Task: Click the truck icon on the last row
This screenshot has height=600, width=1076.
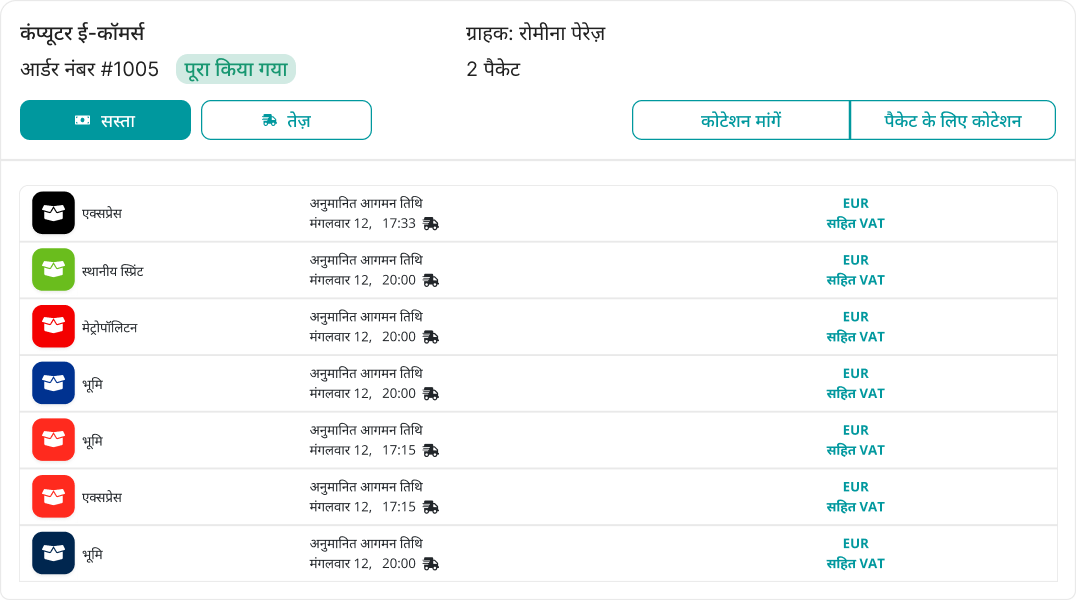Action: pos(431,563)
